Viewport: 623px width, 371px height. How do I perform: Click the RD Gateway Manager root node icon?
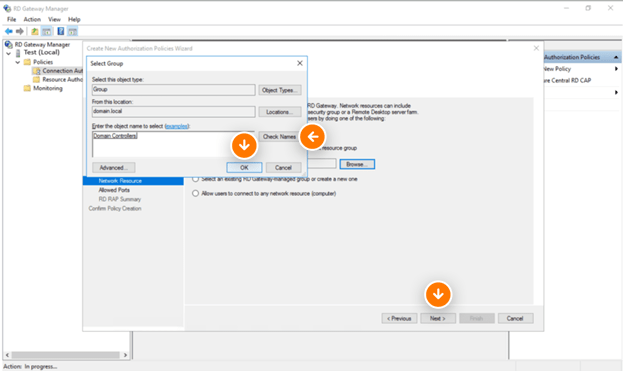(8, 44)
